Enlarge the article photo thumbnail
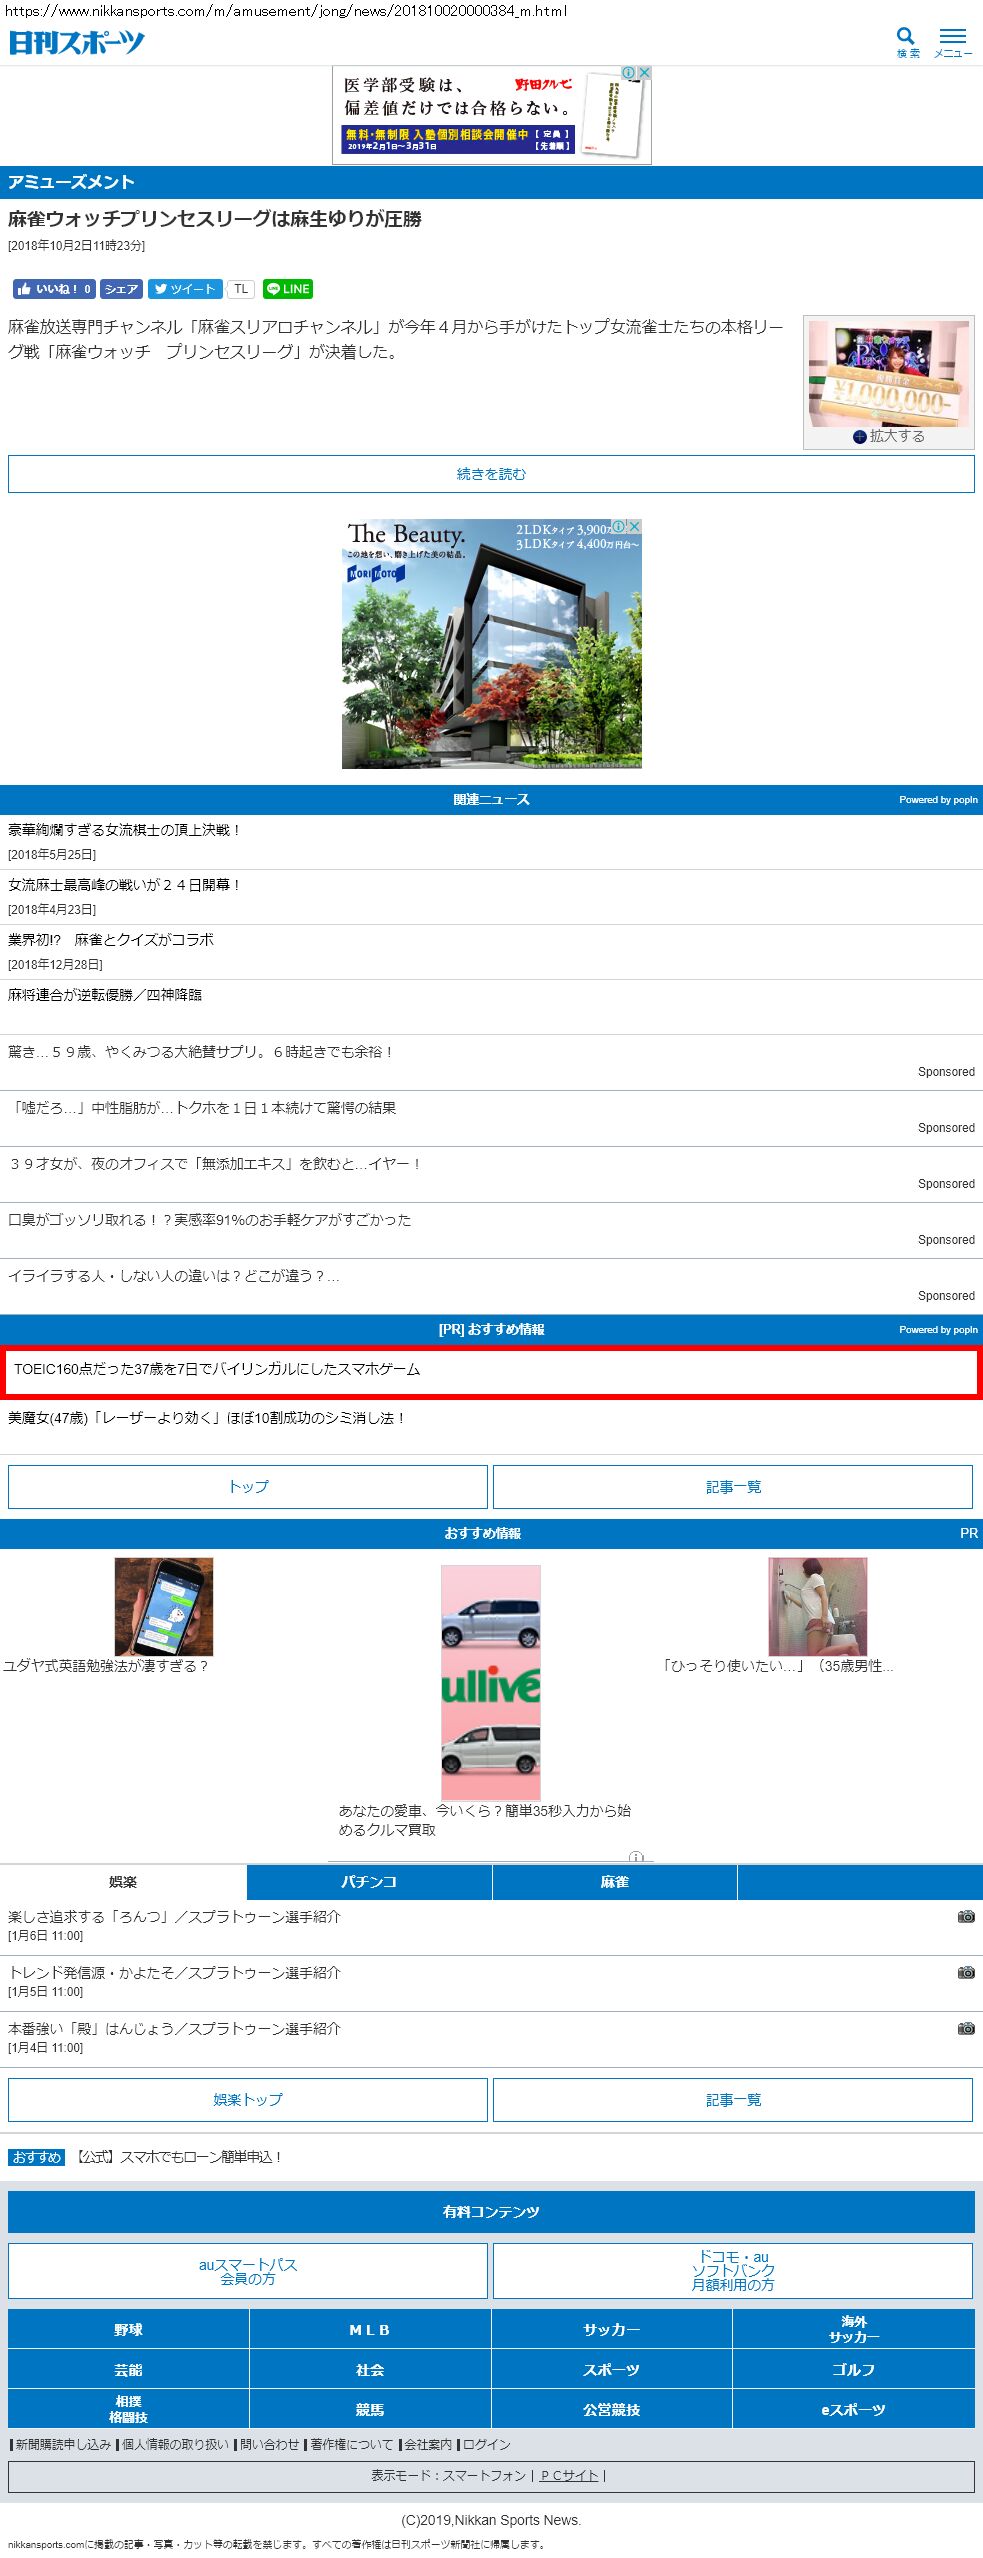The width and height of the screenshot is (983, 2558). click(x=888, y=436)
